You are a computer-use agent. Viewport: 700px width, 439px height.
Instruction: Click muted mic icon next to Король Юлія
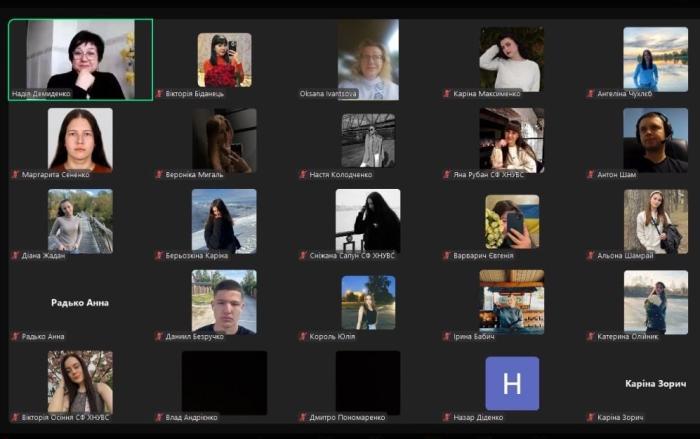(x=303, y=336)
